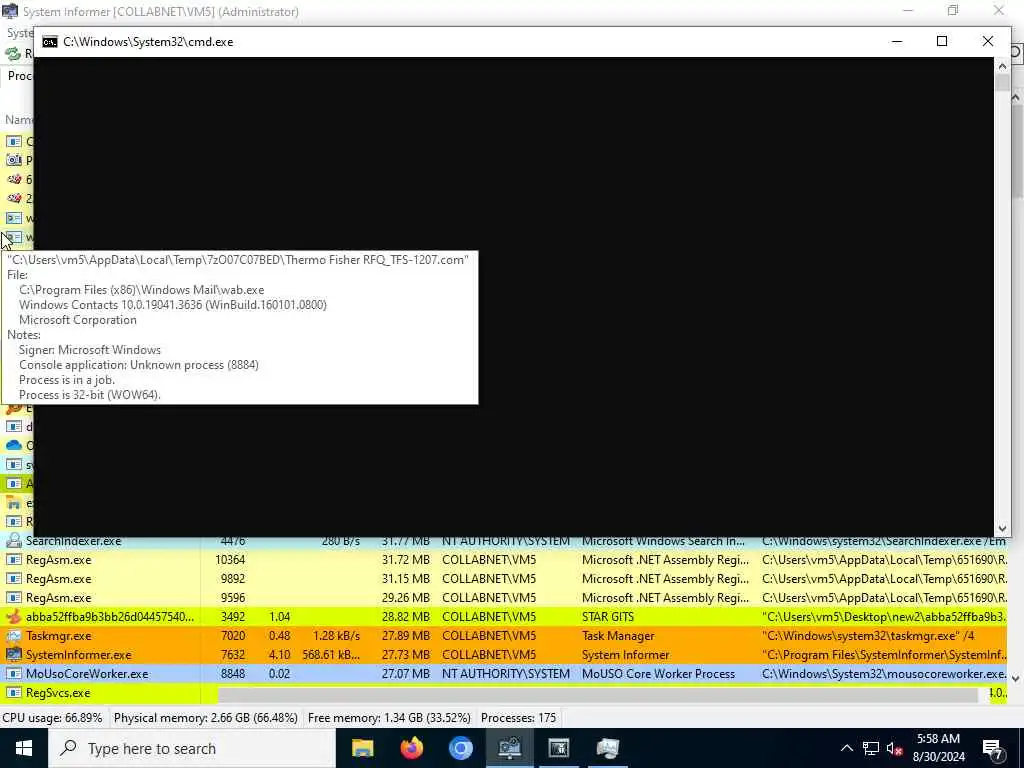Click the Type here to search box
1024x768 pixels.
191,748
